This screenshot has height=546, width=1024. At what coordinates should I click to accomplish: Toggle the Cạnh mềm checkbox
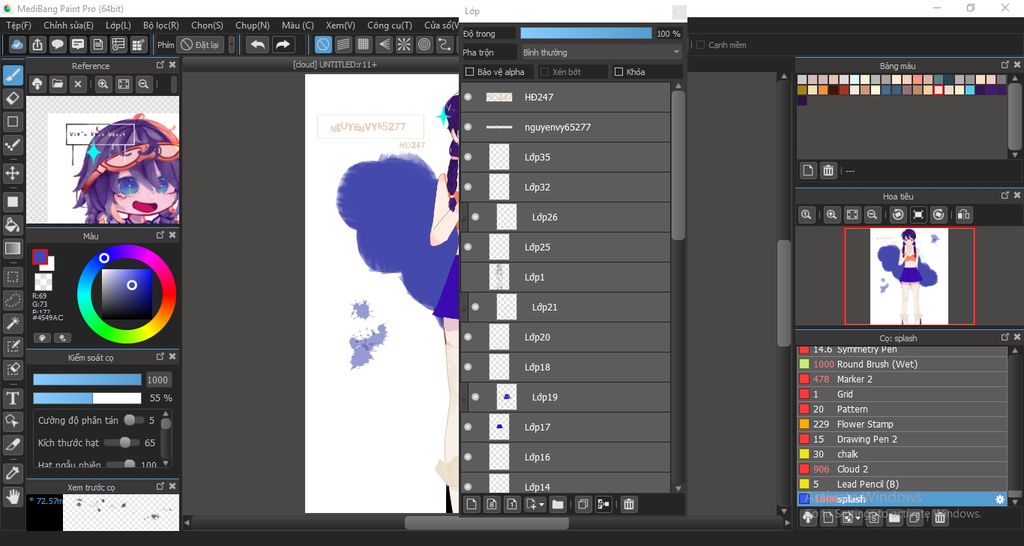(x=700, y=44)
